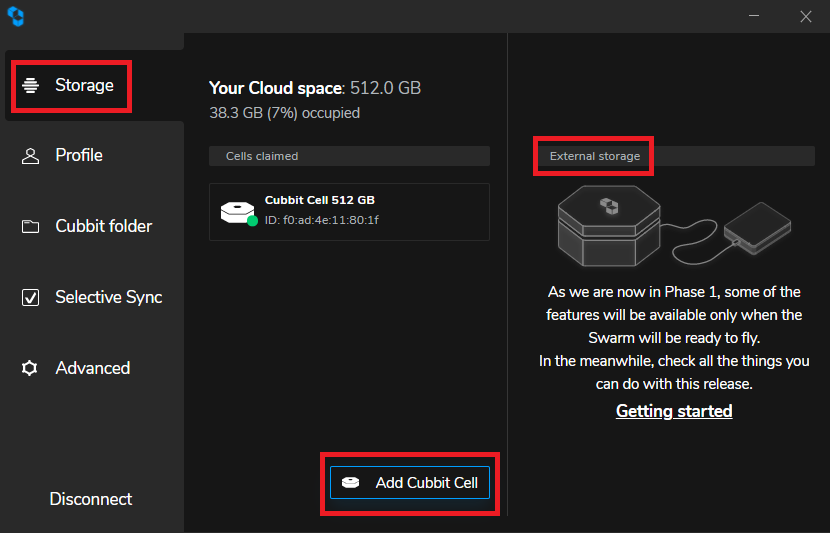Click the Phase 1 information paragraph
Image resolution: width=830 pixels, height=533 pixels.
coord(674,338)
